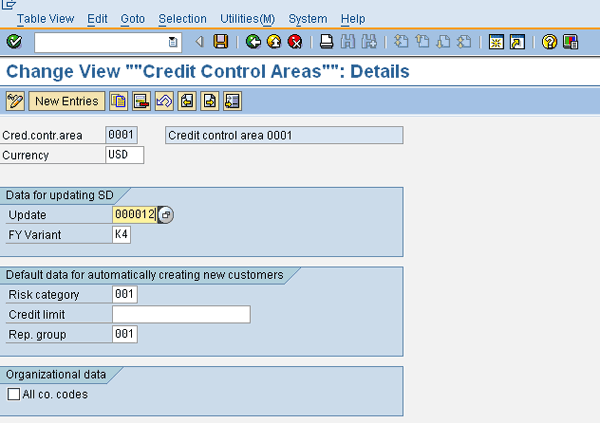The image size is (600, 423).
Task: Toggle Display/Change mode with the pencil icon
Action: pyautogui.click(x=15, y=101)
